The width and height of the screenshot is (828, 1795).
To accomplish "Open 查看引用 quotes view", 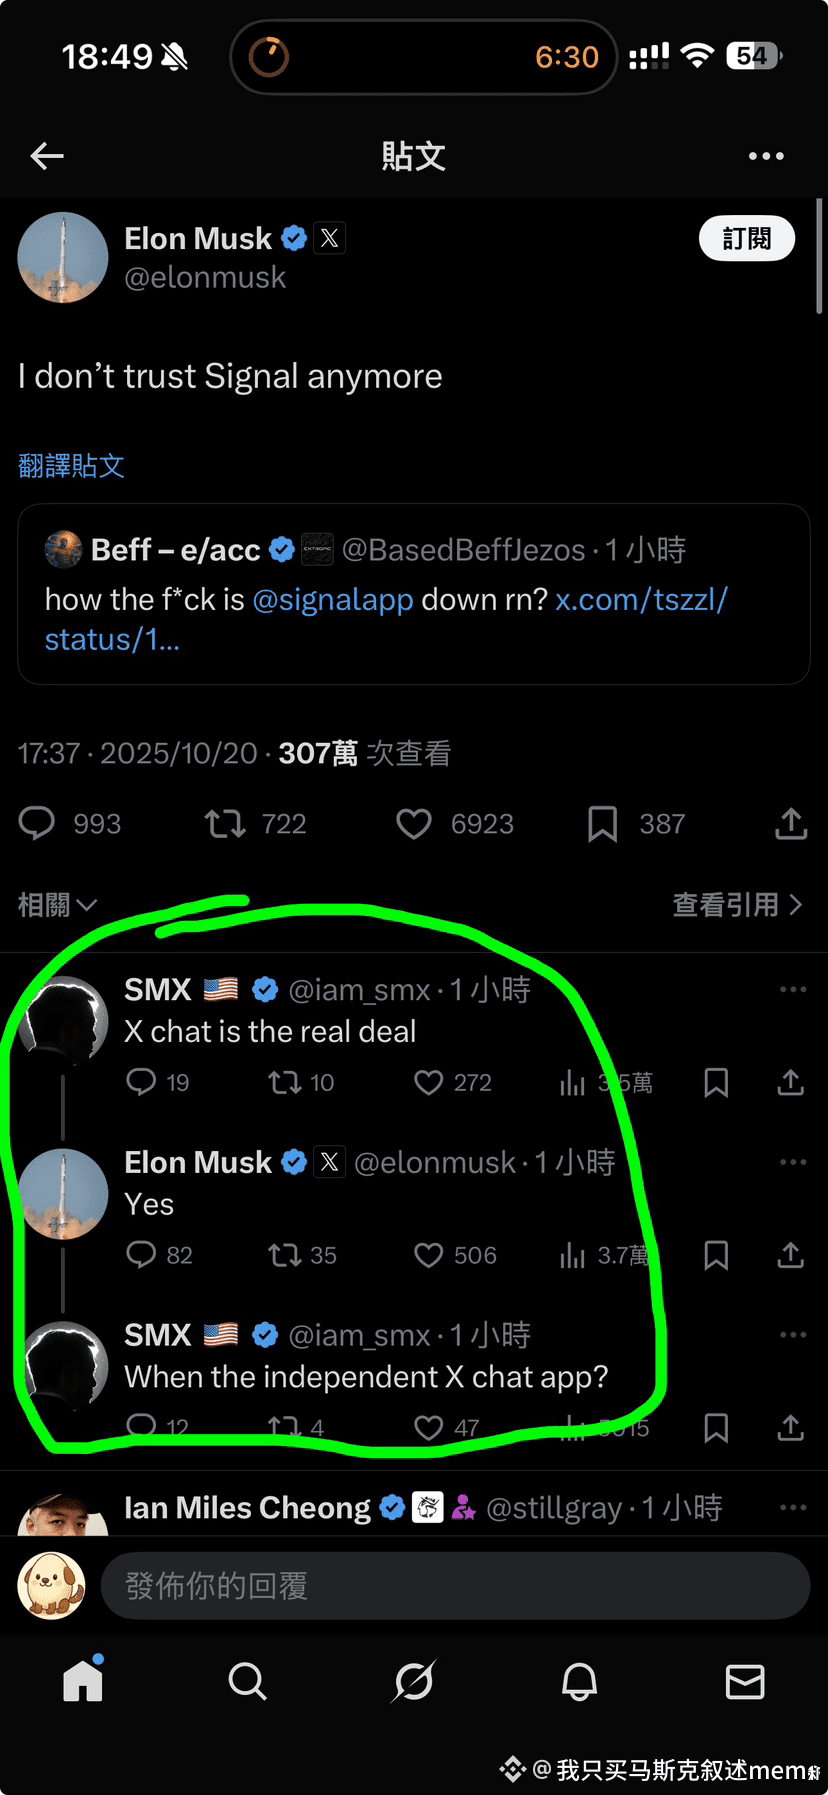I will tap(737, 905).
